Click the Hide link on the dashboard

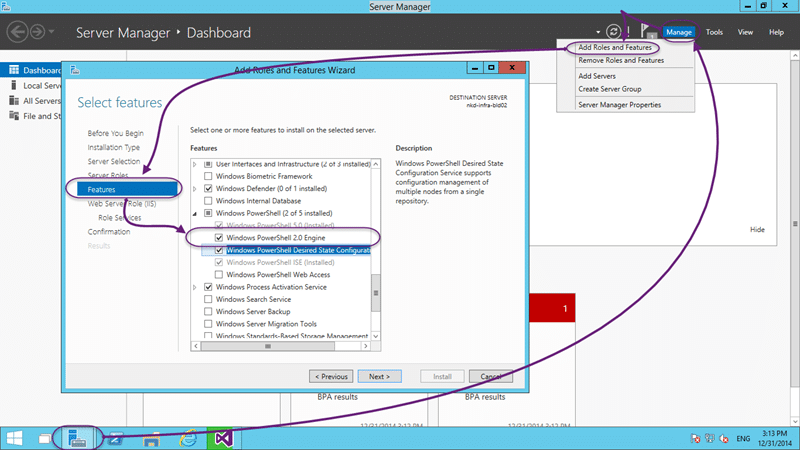click(757, 230)
